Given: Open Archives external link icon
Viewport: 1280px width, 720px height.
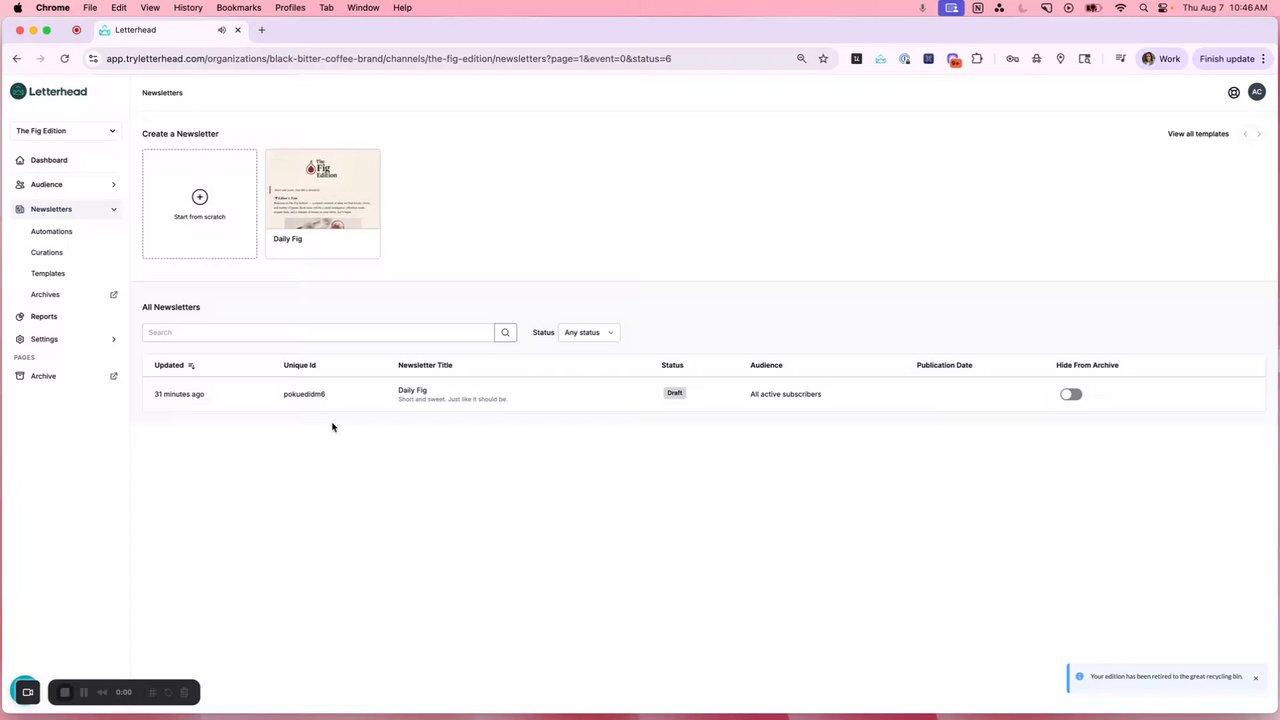Looking at the screenshot, I should click(113, 295).
